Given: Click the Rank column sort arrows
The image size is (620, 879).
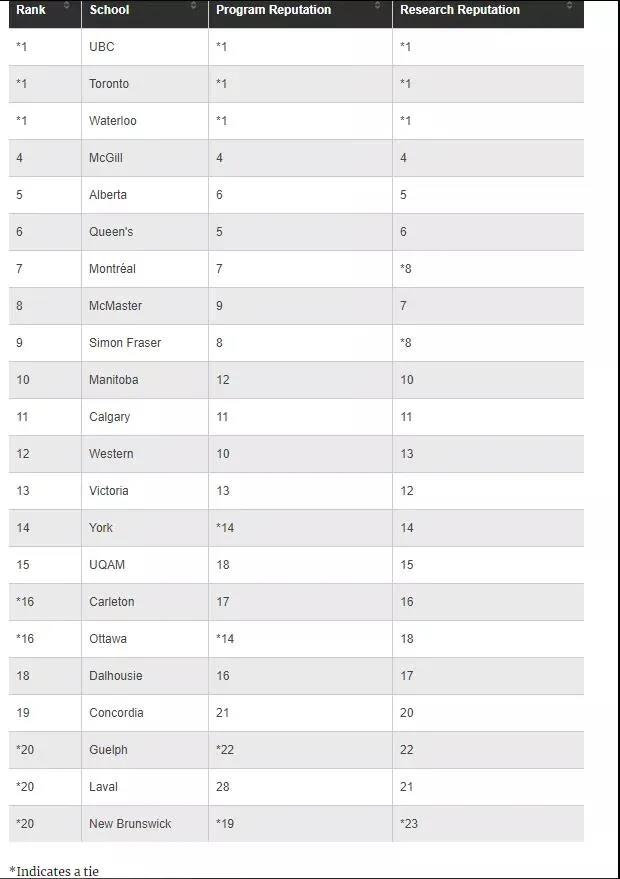Looking at the screenshot, I should tap(67, 7).
